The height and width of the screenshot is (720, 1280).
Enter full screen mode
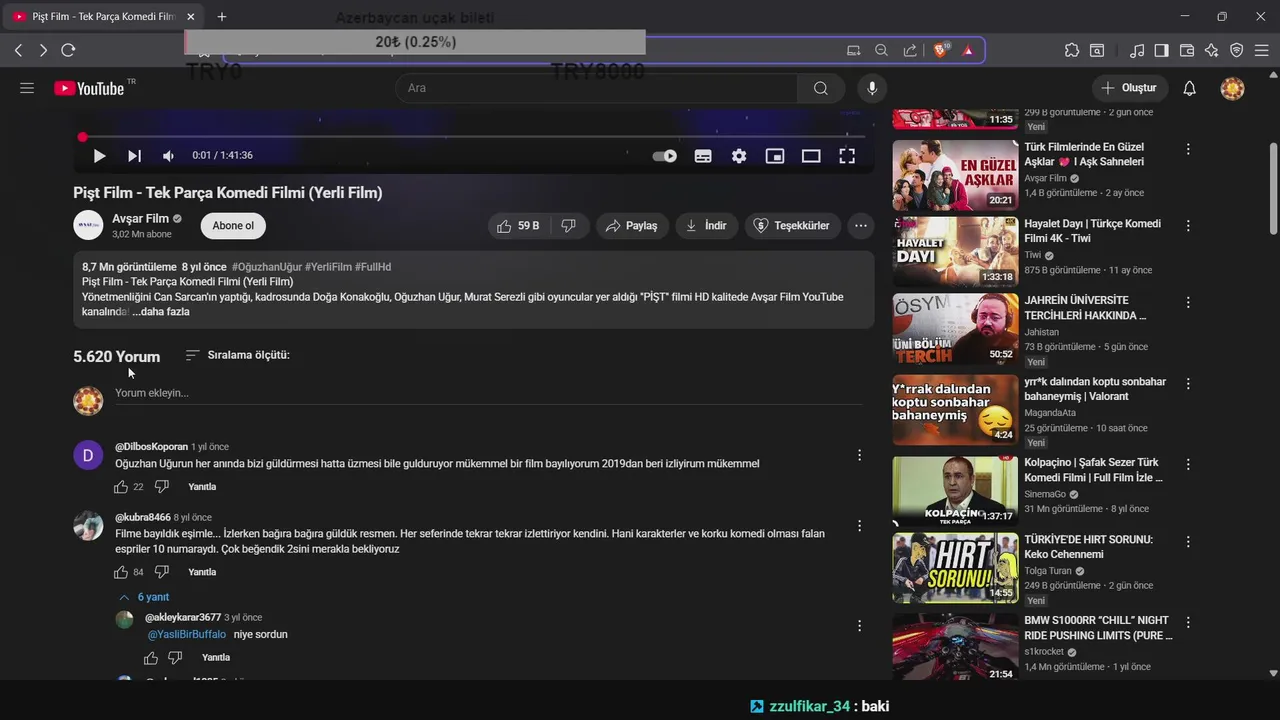pyautogui.click(x=847, y=156)
